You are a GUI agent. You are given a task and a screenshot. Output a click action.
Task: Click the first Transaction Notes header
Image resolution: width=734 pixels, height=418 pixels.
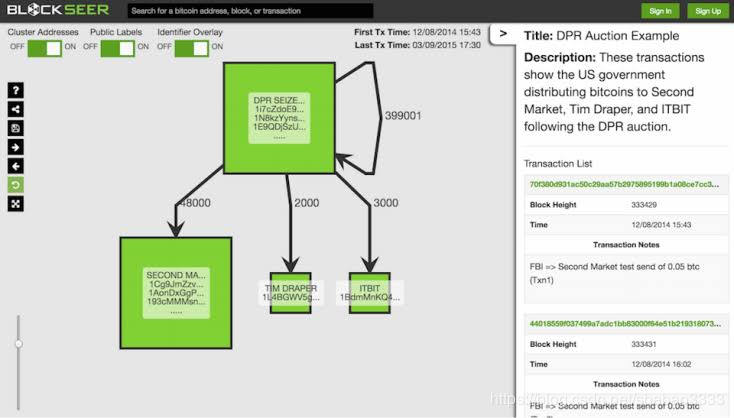point(626,245)
